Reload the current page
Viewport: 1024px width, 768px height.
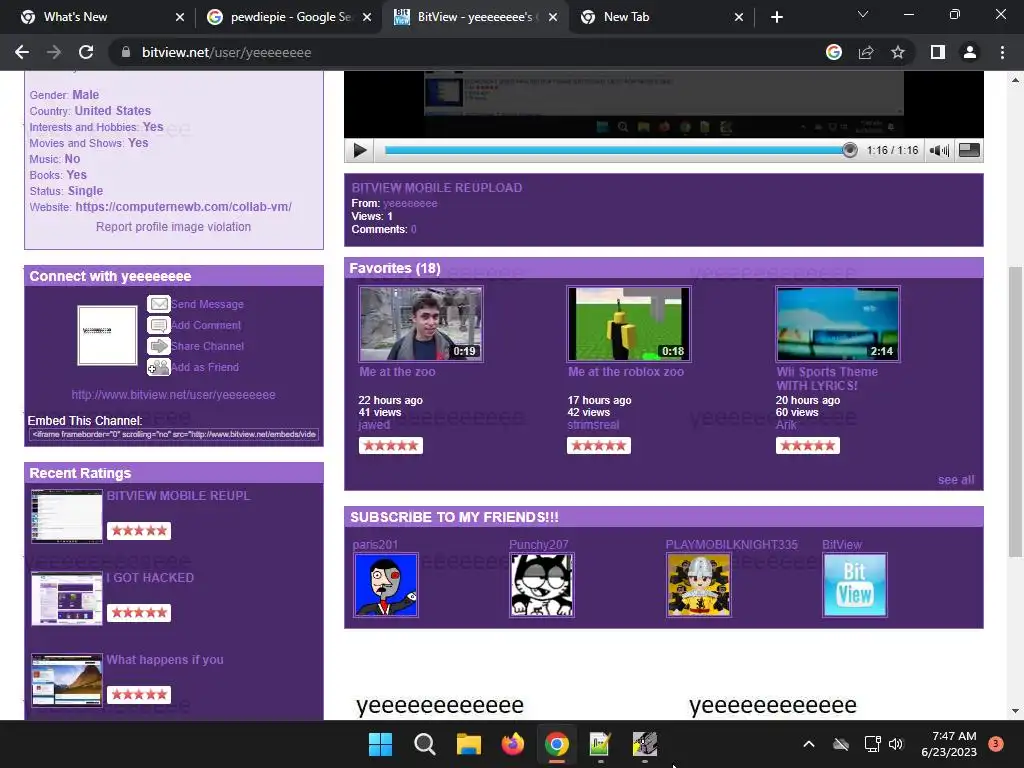click(86, 52)
